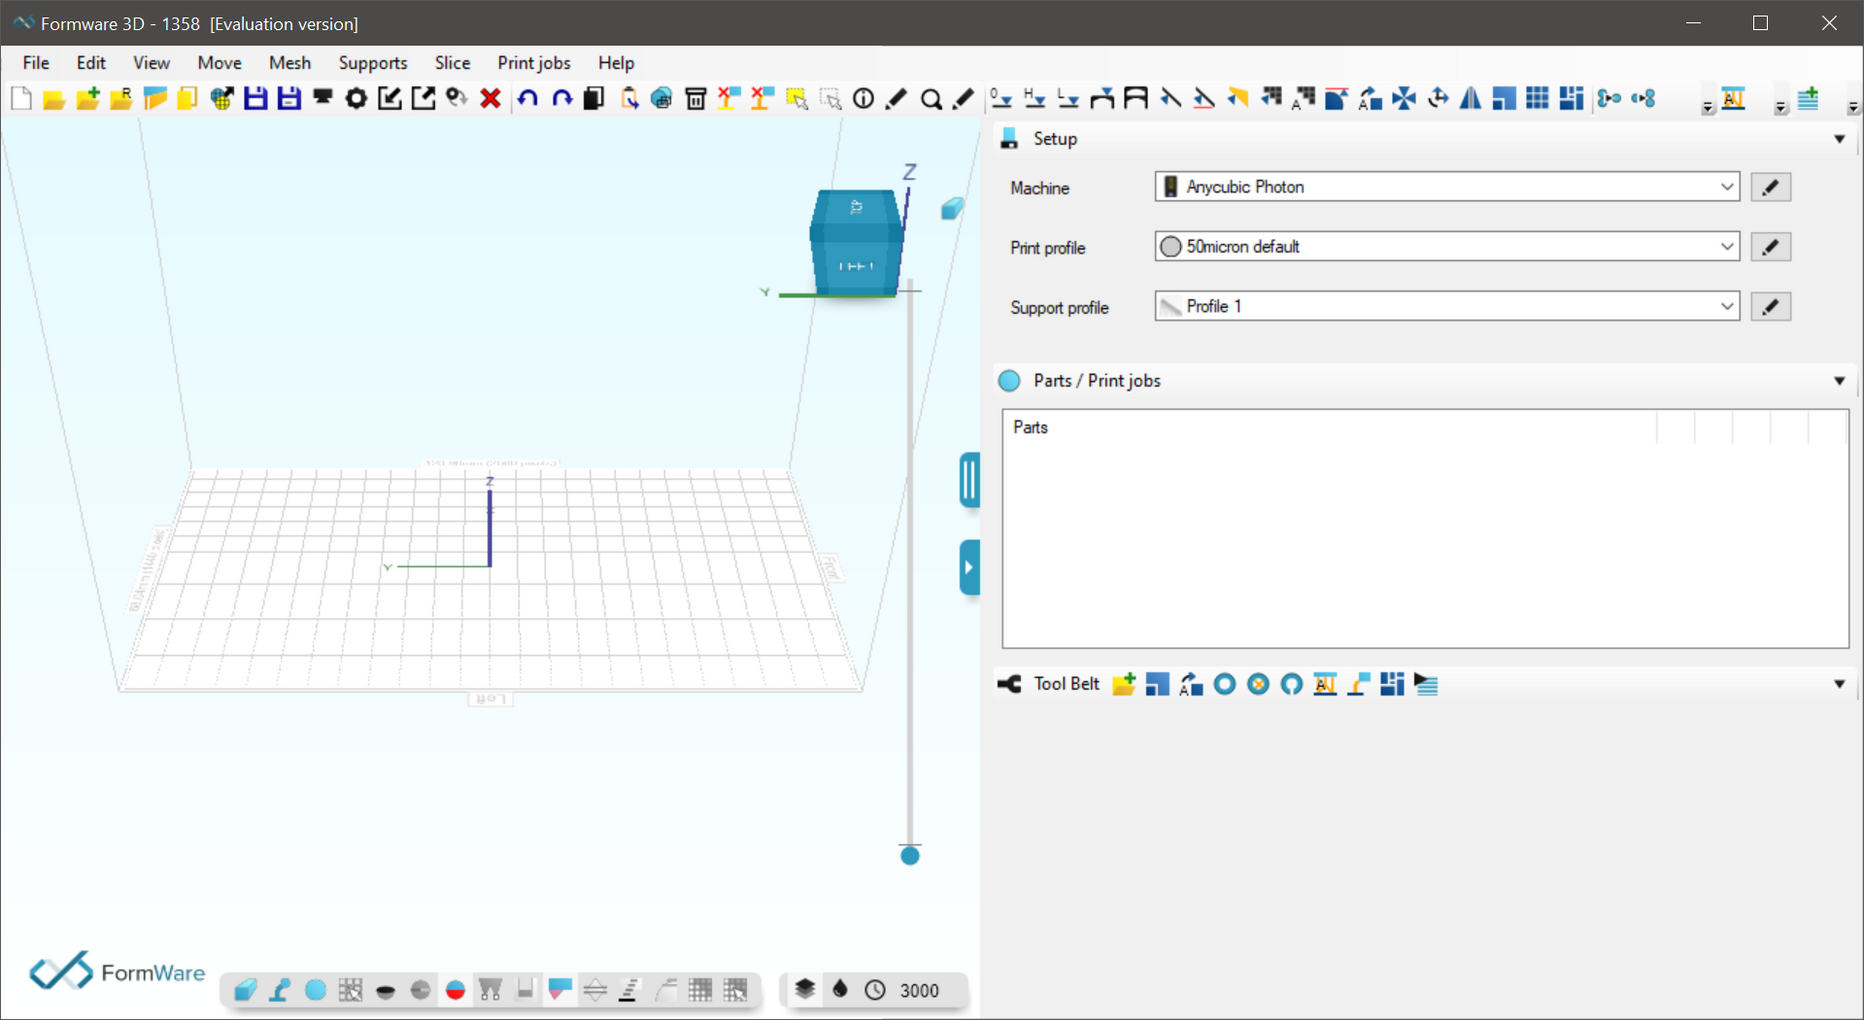The image size is (1864, 1020).
Task: Click the circled info icon
Action: click(863, 98)
